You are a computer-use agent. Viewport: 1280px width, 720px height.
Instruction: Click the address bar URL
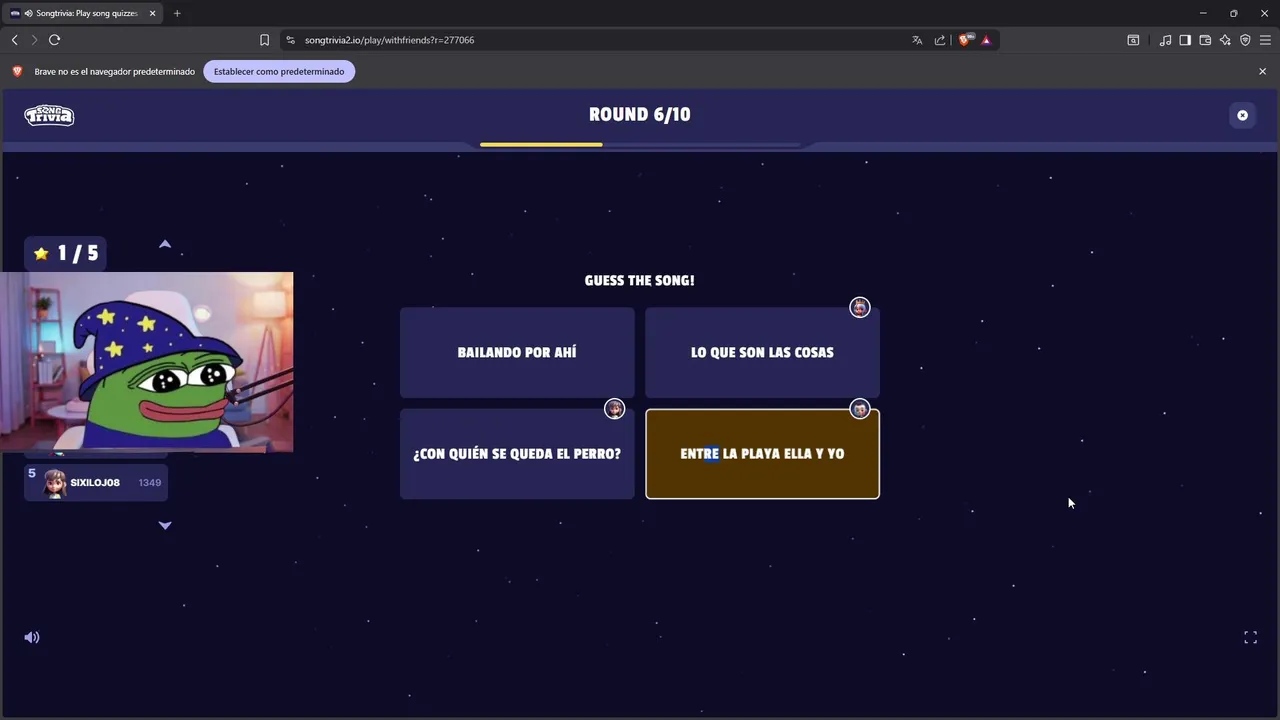pos(389,40)
